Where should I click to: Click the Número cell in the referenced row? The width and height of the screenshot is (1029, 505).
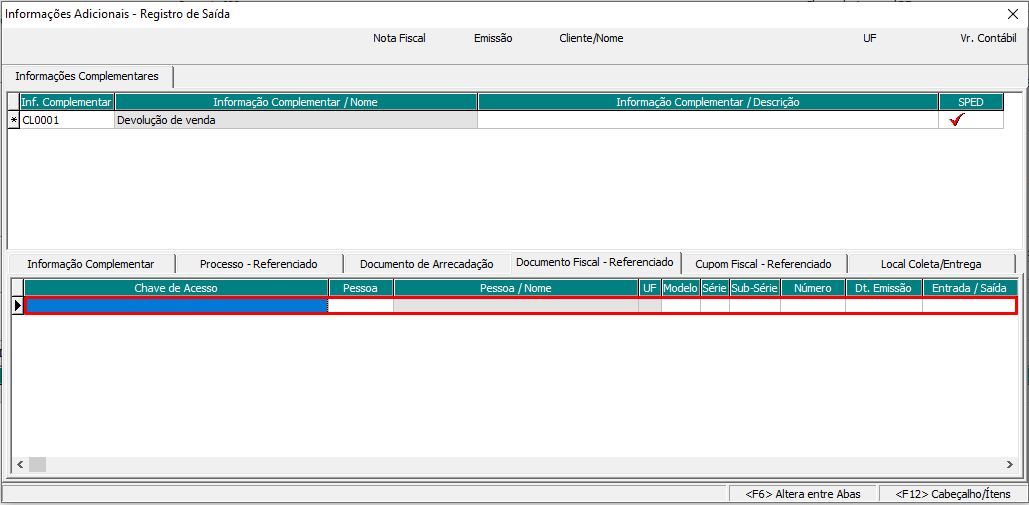click(x=812, y=305)
